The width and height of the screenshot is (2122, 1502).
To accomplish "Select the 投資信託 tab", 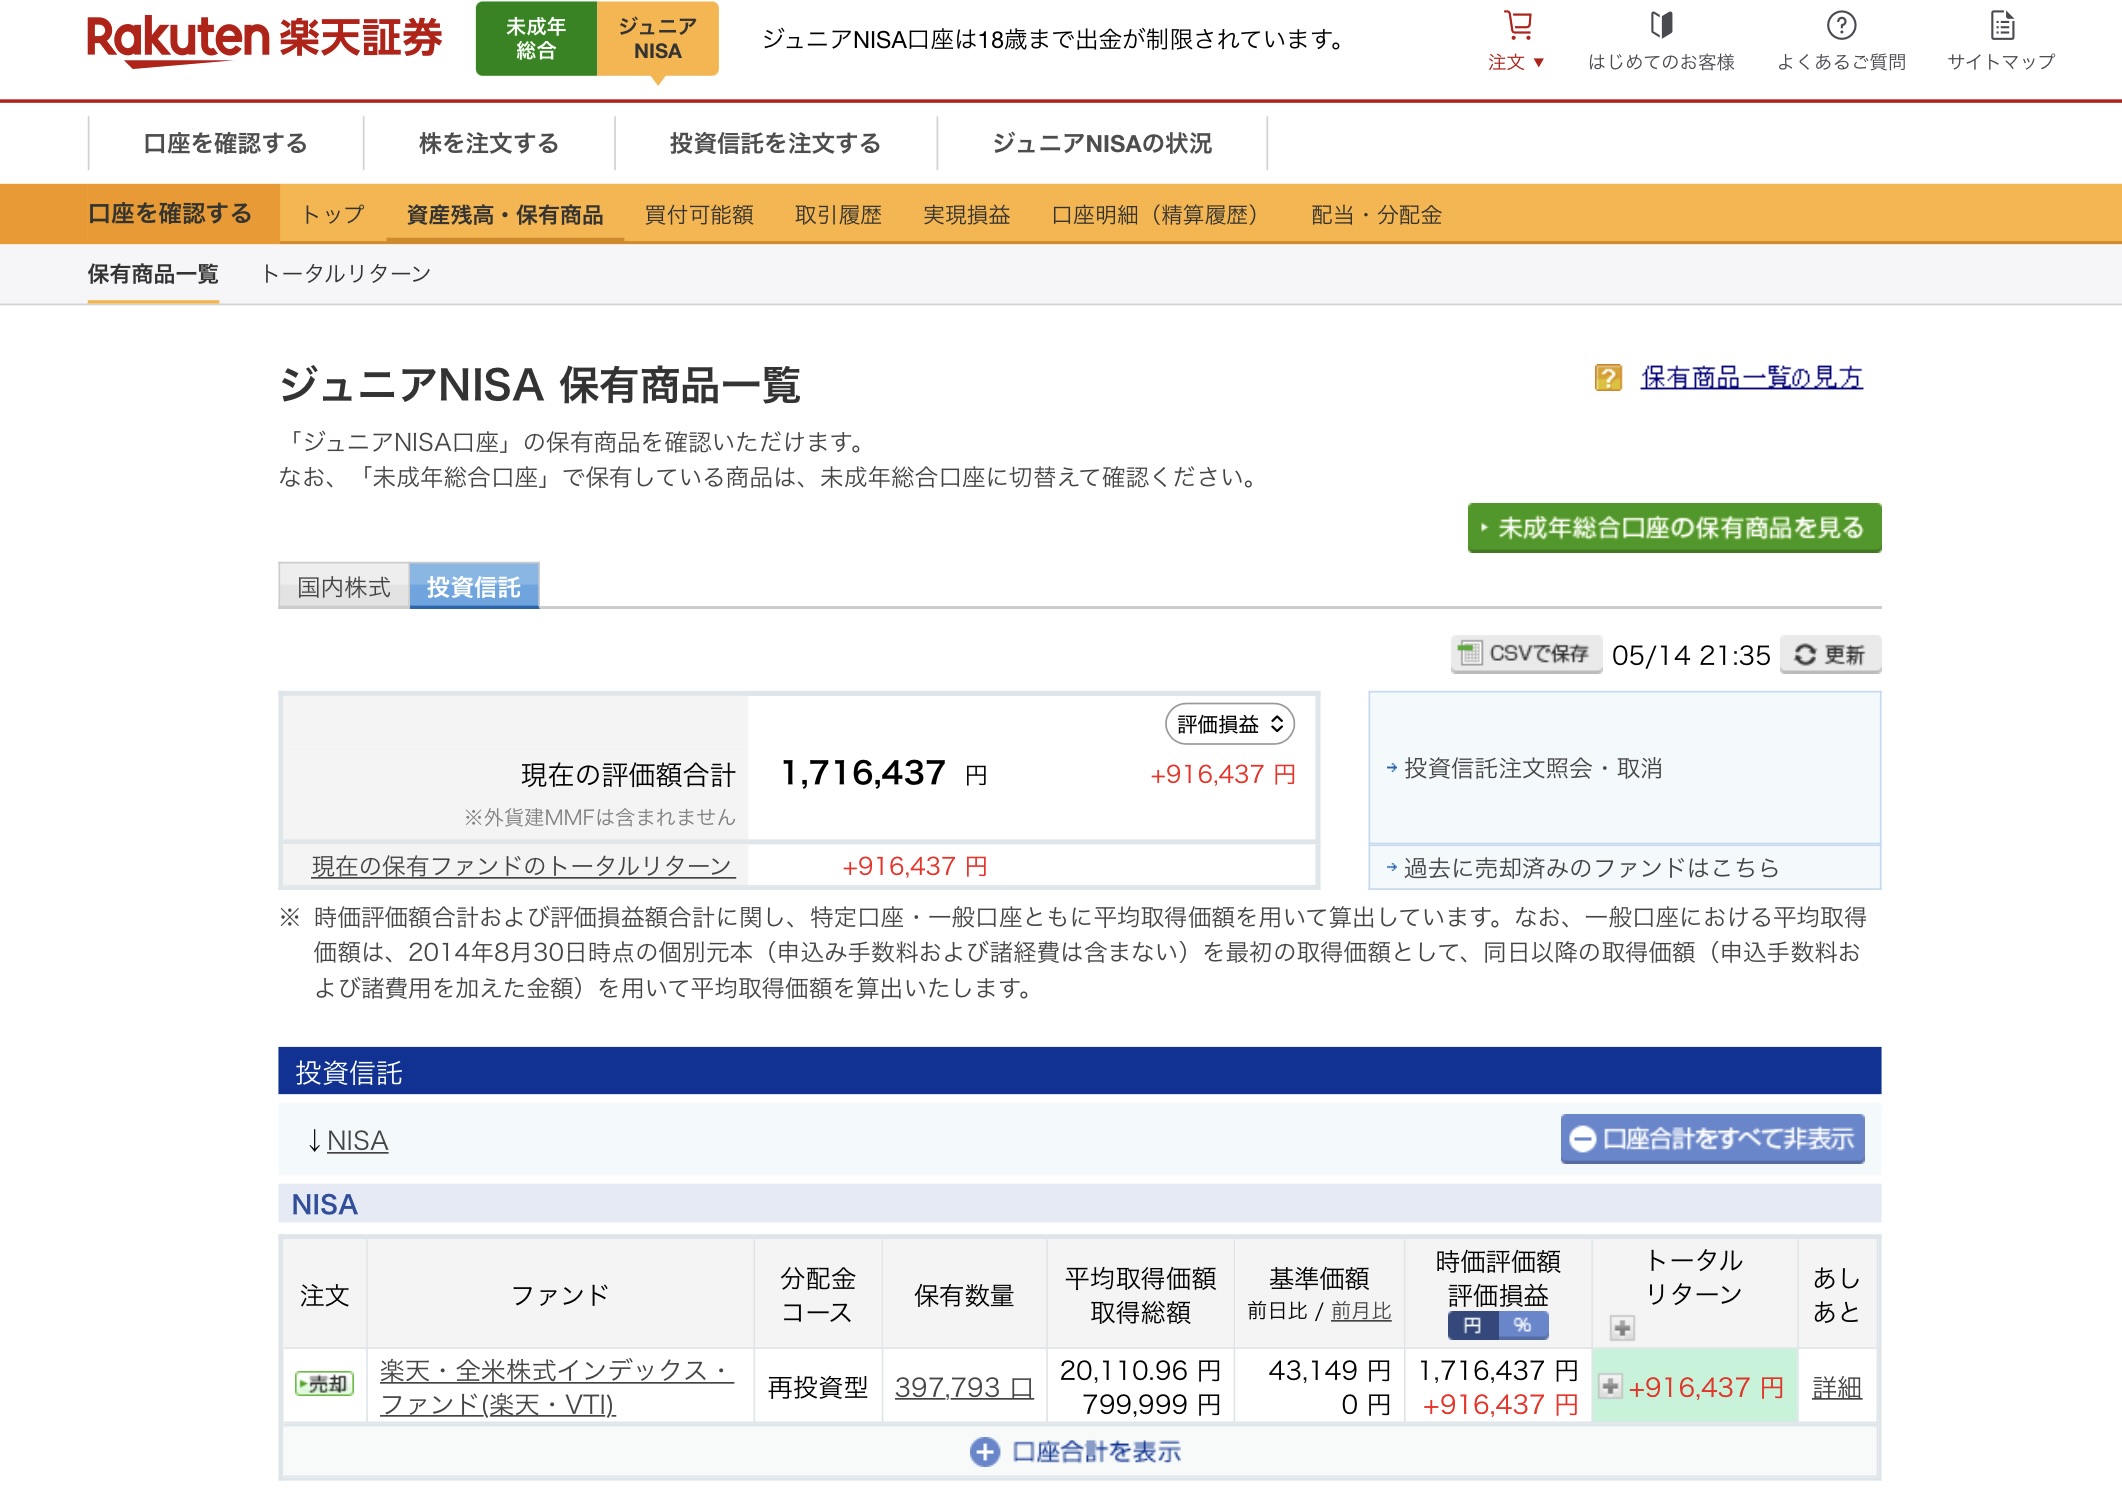I will pos(474,586).
